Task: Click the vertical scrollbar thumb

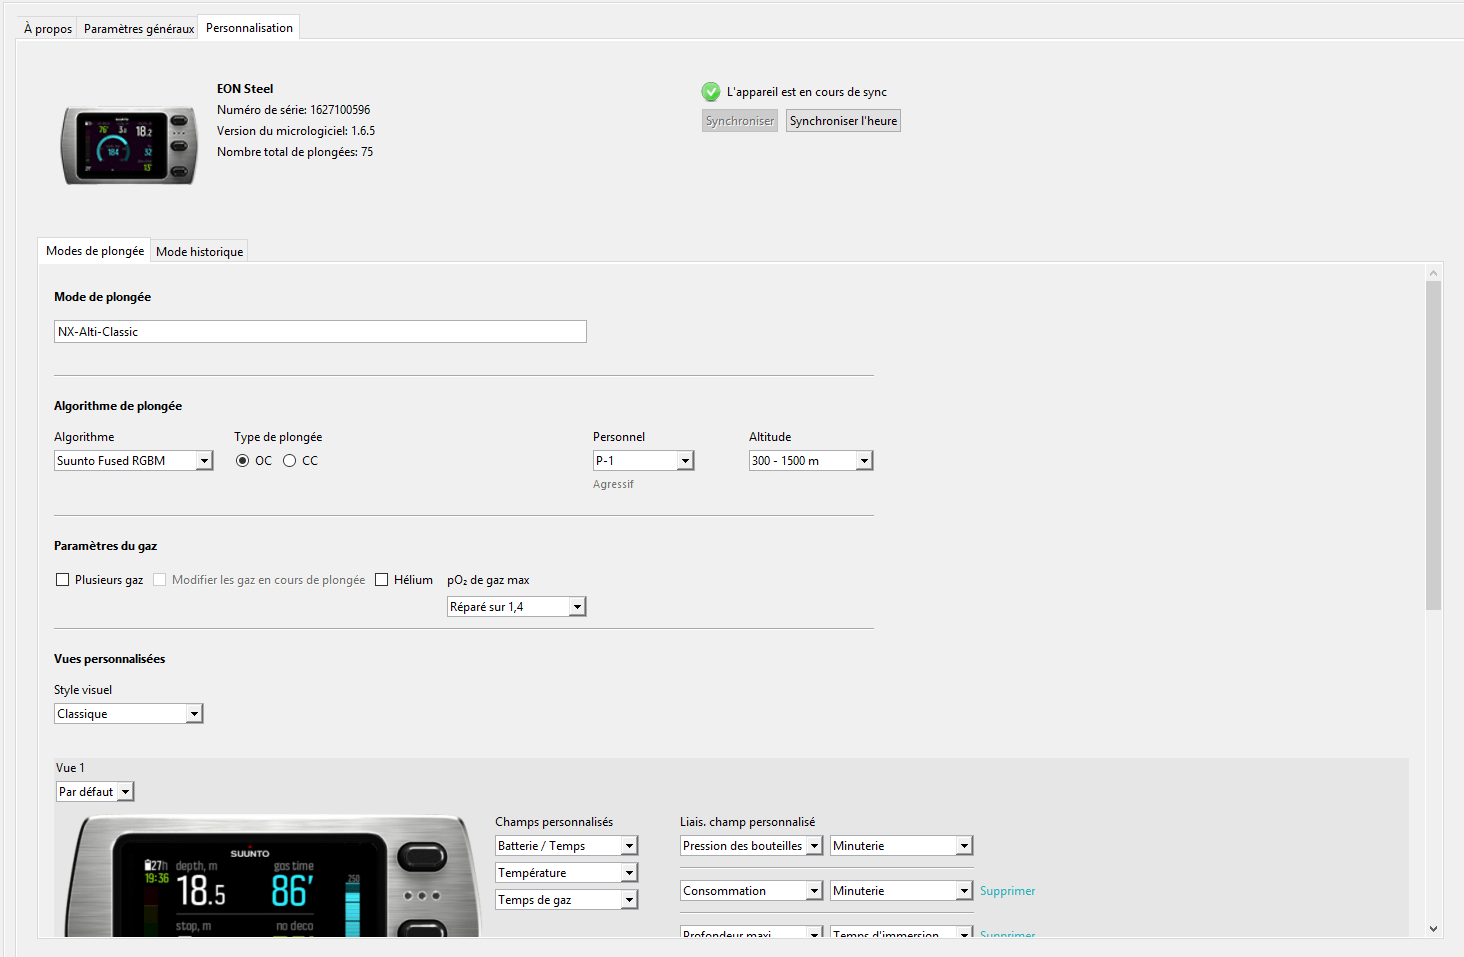Action: [1434, 445]
